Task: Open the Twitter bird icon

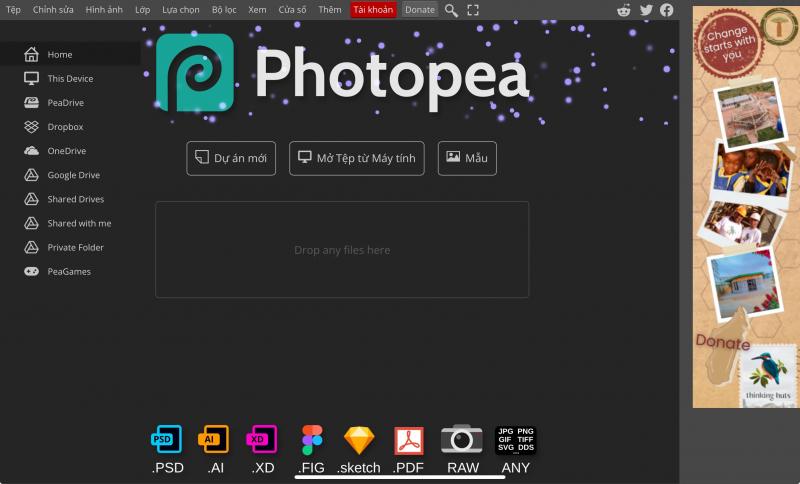Action: click(x=646, y=10)
